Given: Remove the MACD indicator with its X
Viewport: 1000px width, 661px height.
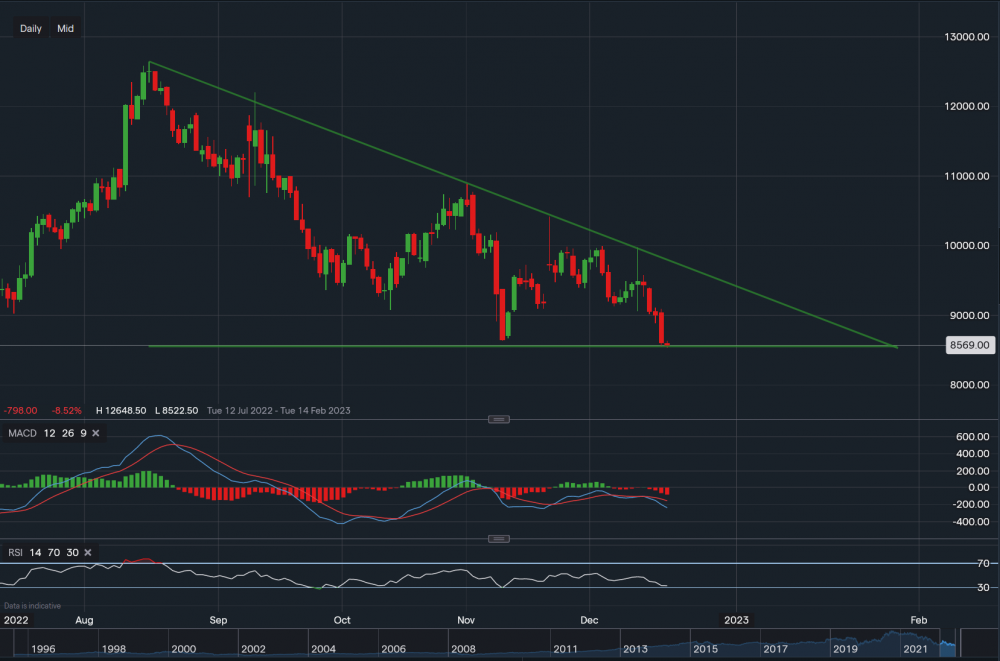Looking at the screenshot, I should pos(96,433).
